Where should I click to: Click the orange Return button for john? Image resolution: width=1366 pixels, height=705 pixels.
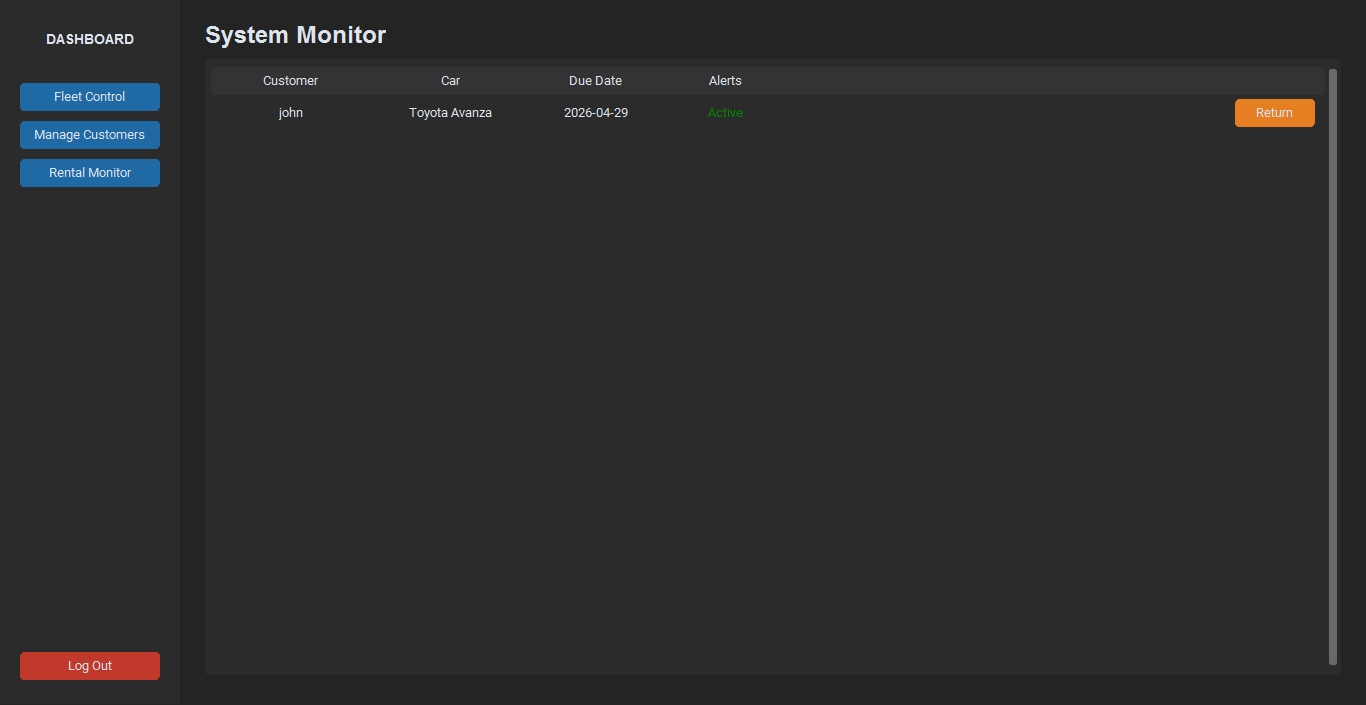click(x=1274, y=113)
